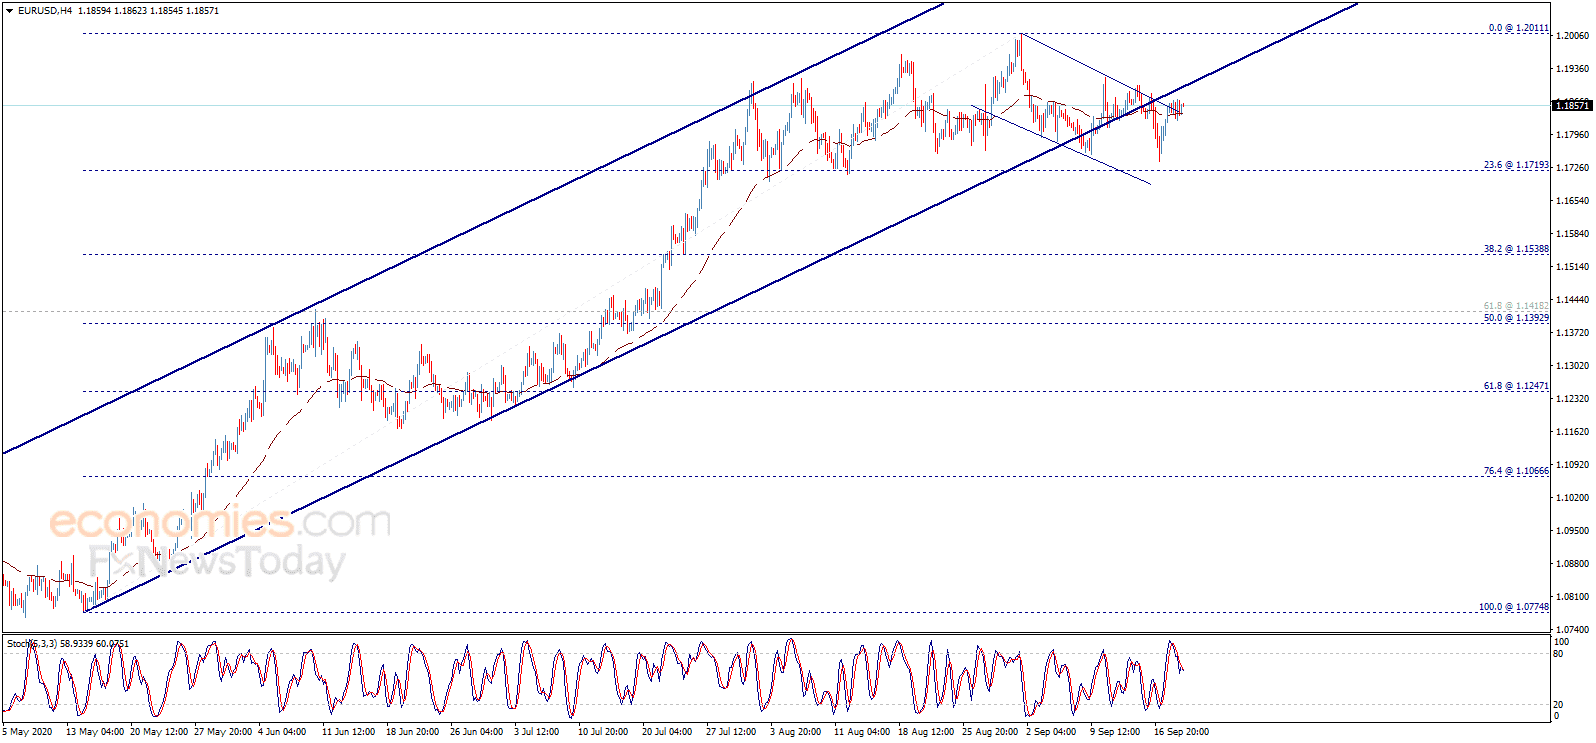Click the 16 Sep 20:00 date label
The width and height of the screenshot is (1596, 743).
click(1181, 732)
